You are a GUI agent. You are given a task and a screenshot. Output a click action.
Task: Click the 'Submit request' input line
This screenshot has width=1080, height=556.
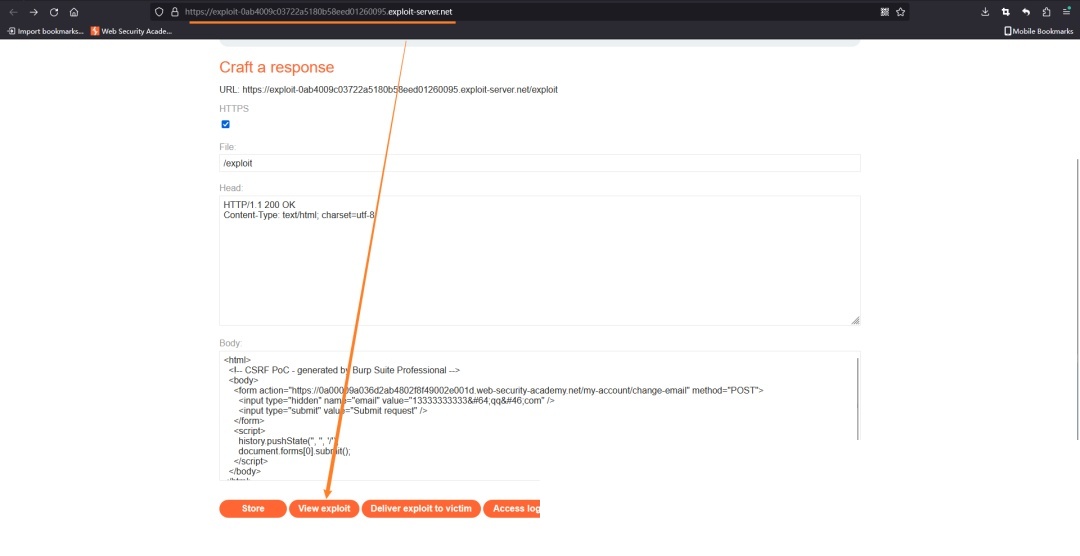click(333, 411)
